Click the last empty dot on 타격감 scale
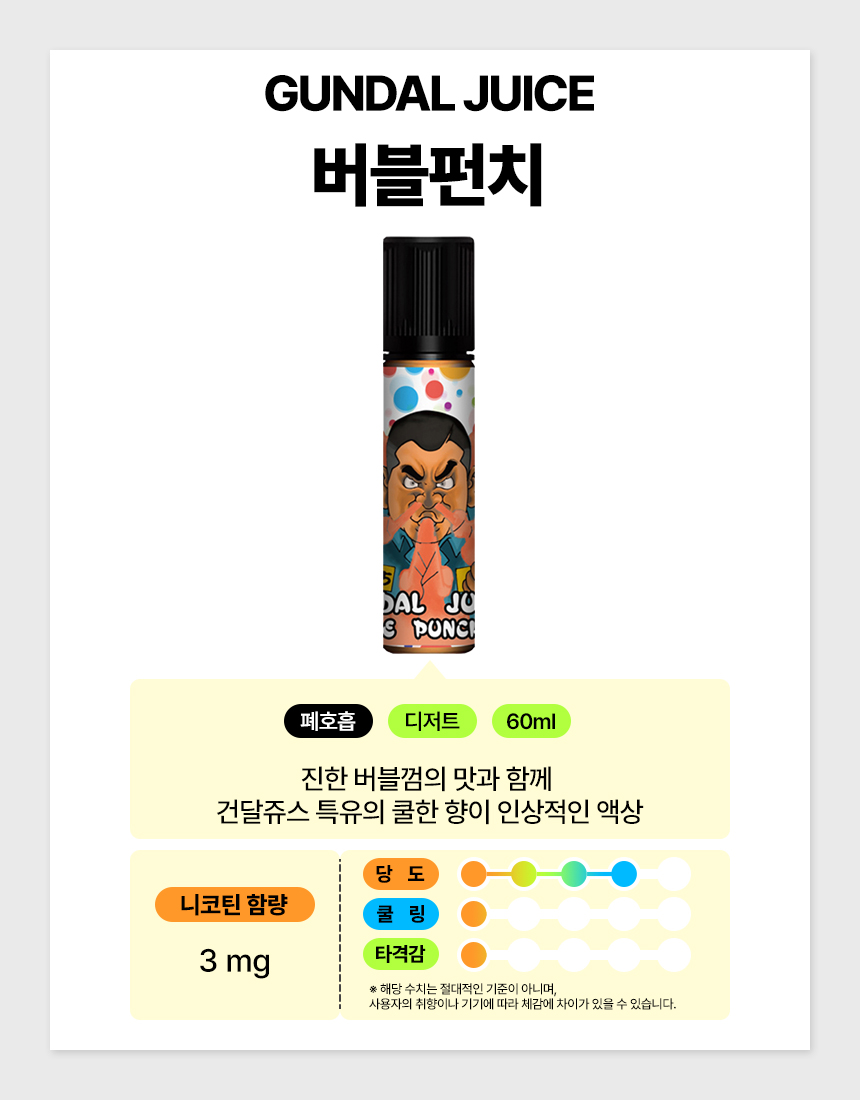This screenshot has width=860, height=1100. 674,955
